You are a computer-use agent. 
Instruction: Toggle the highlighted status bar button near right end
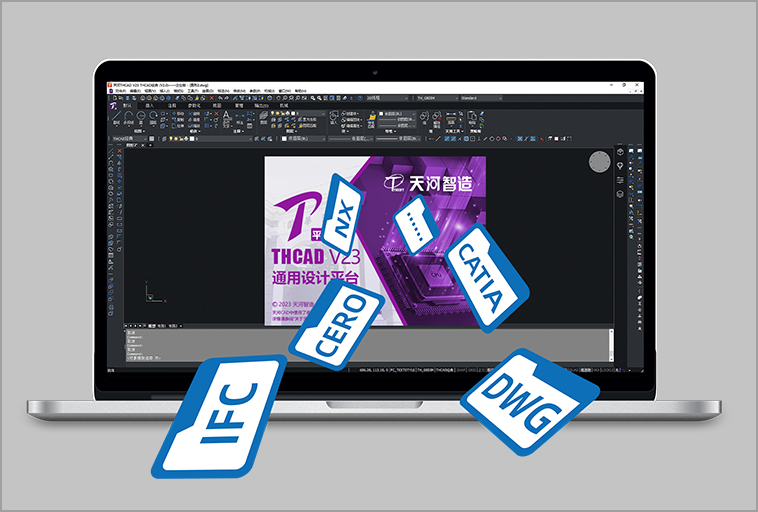click(585, 370)
